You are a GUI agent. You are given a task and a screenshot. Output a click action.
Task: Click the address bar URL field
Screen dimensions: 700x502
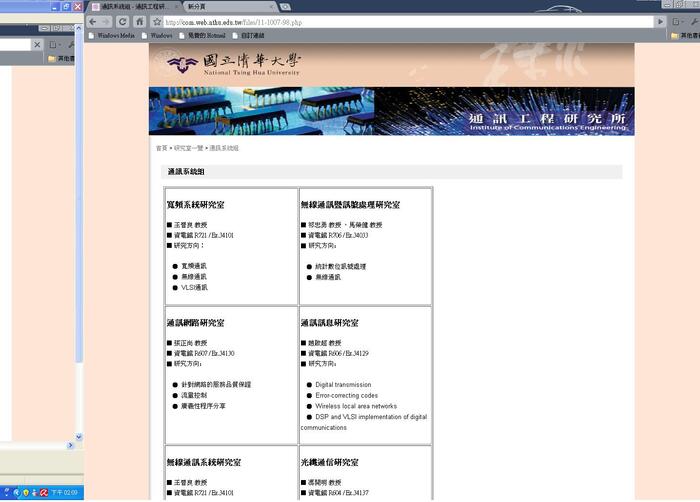408,22
